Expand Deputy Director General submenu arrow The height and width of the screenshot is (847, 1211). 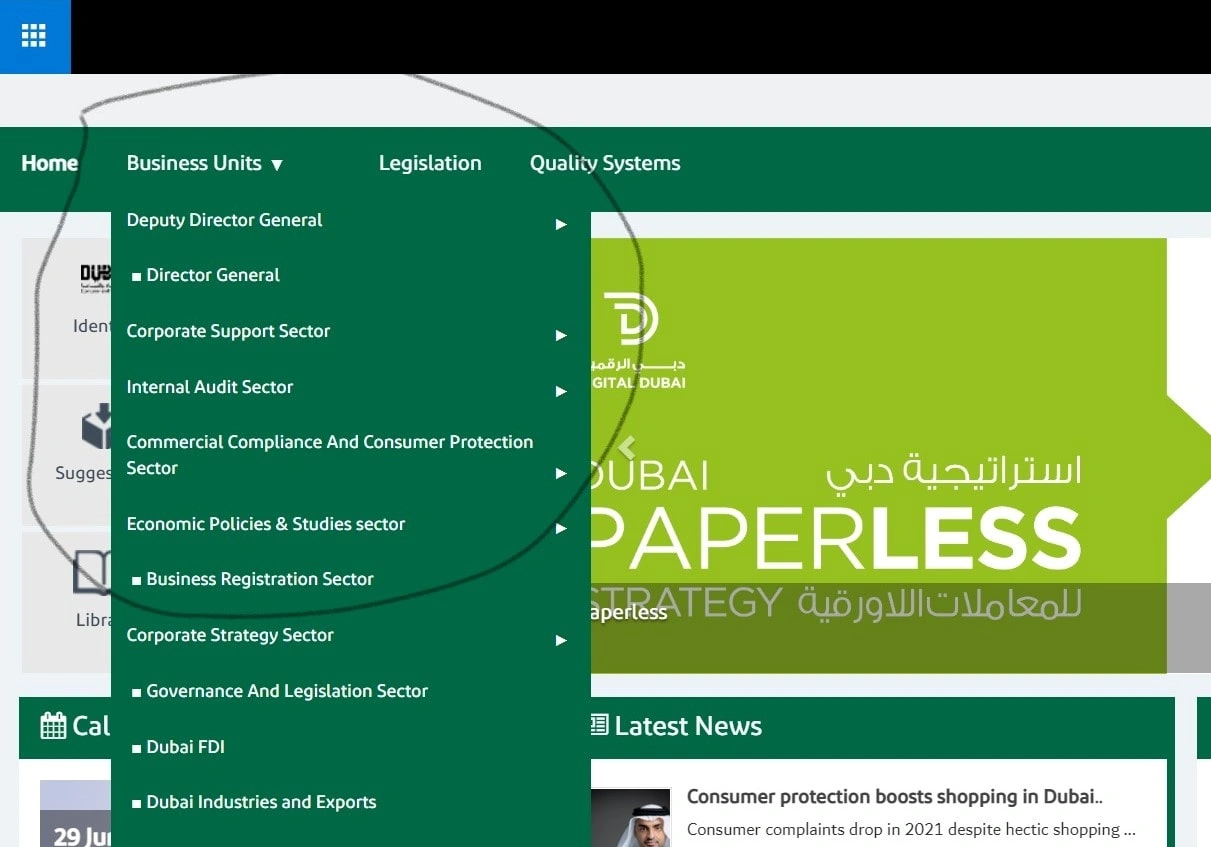(561, 224)
